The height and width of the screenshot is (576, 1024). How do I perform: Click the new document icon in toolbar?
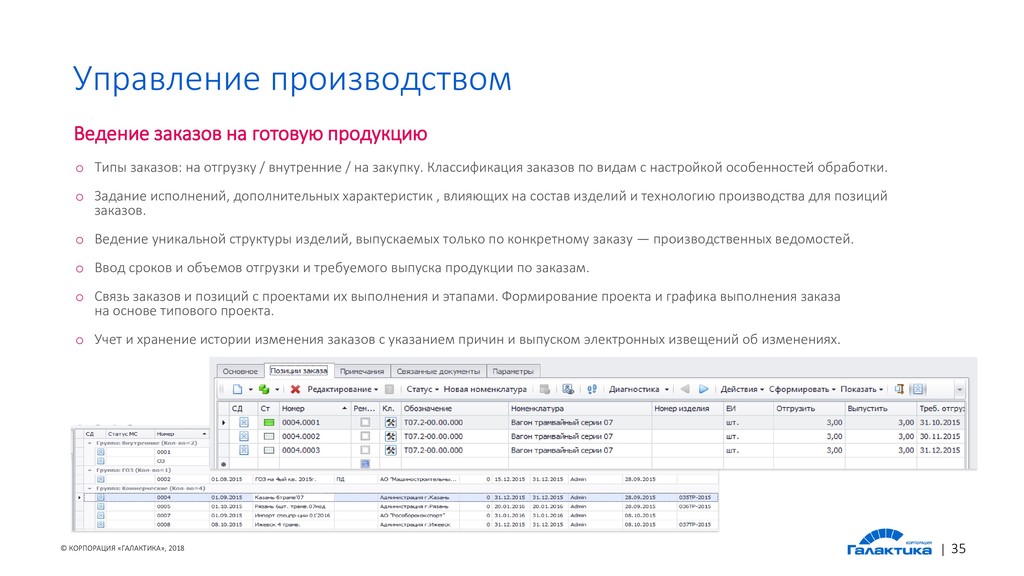tap(237, 389)
